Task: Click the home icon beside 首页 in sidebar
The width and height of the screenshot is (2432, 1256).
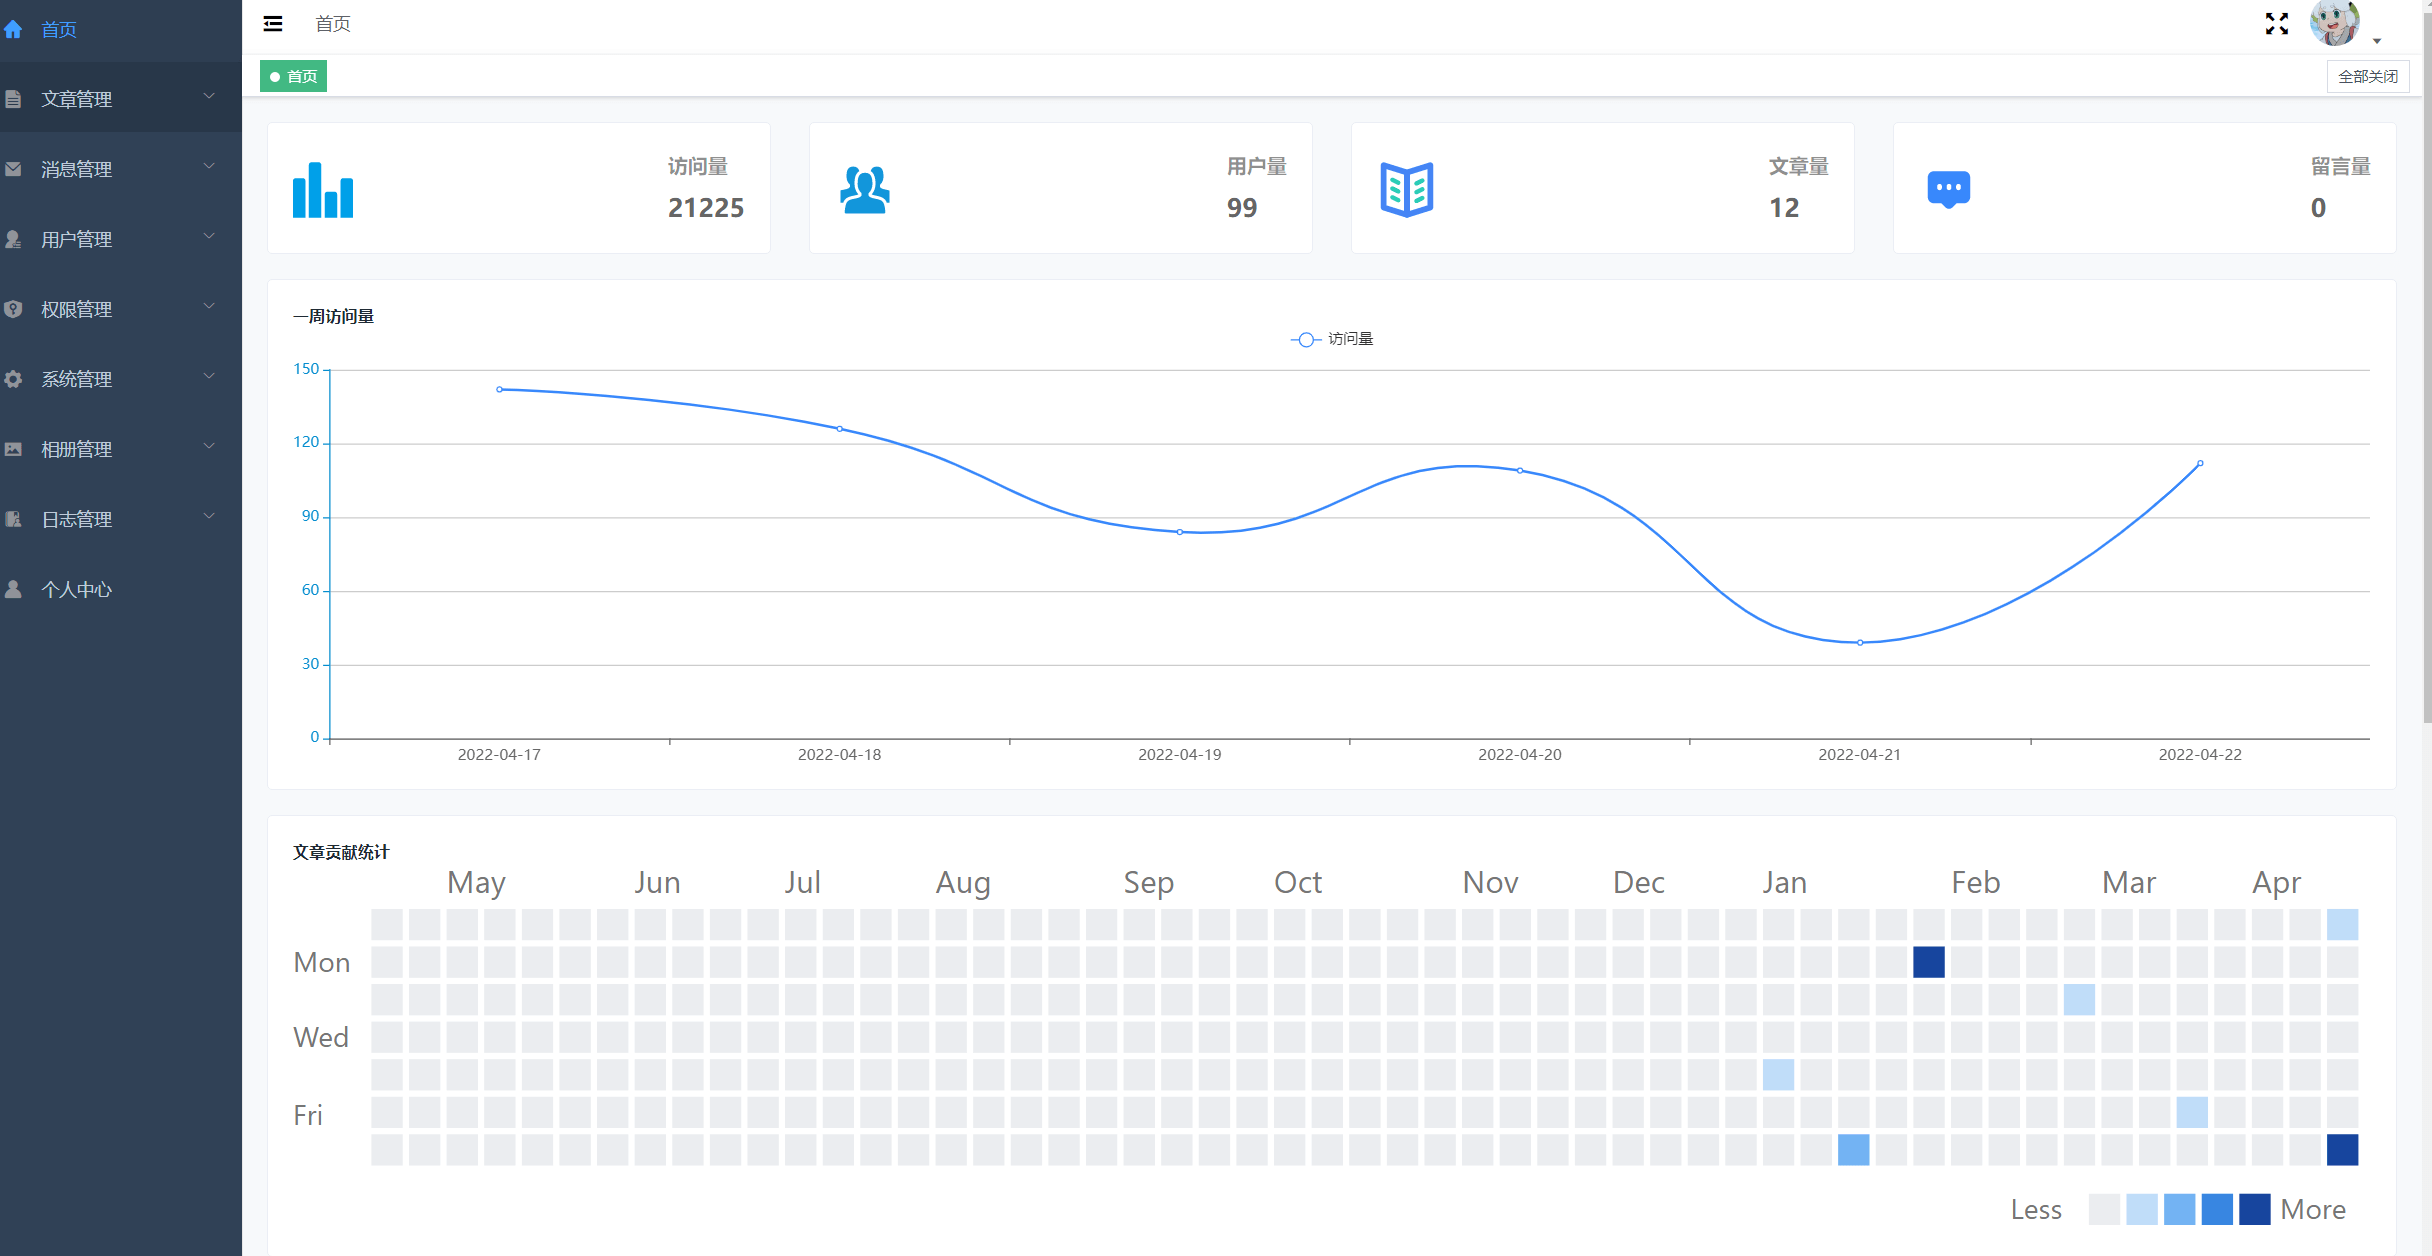Action: coord(14,30)
